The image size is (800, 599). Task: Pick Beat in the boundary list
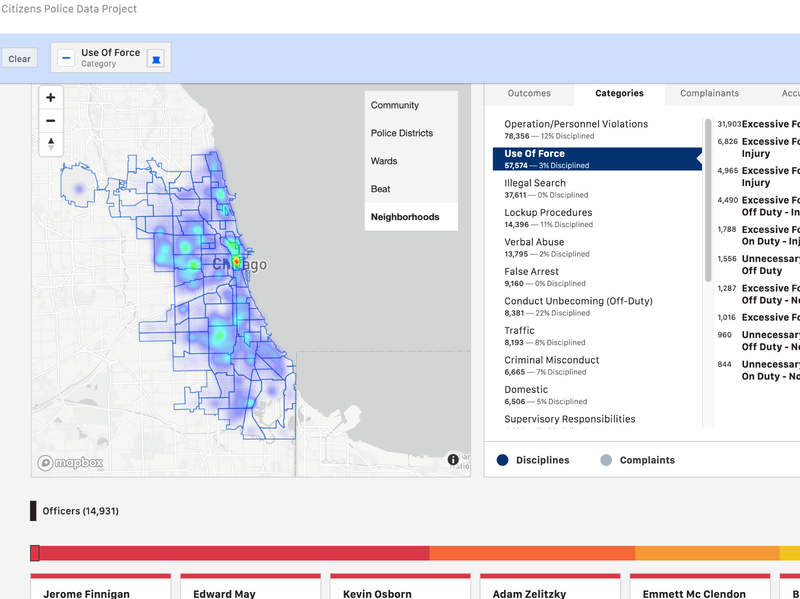381,189
